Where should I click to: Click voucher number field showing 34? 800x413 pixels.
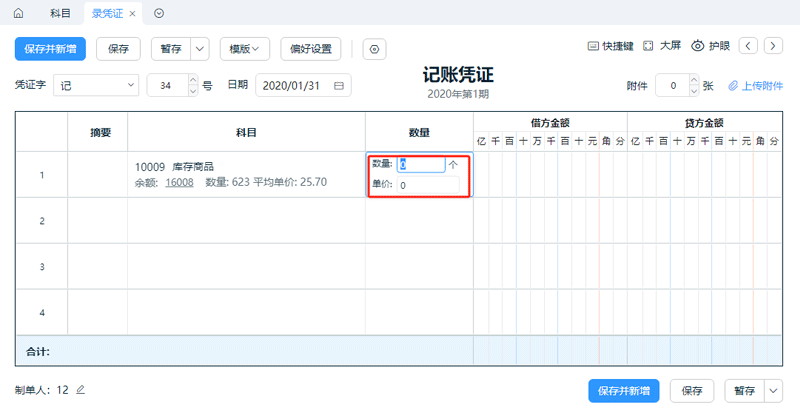tap(167, 85)
